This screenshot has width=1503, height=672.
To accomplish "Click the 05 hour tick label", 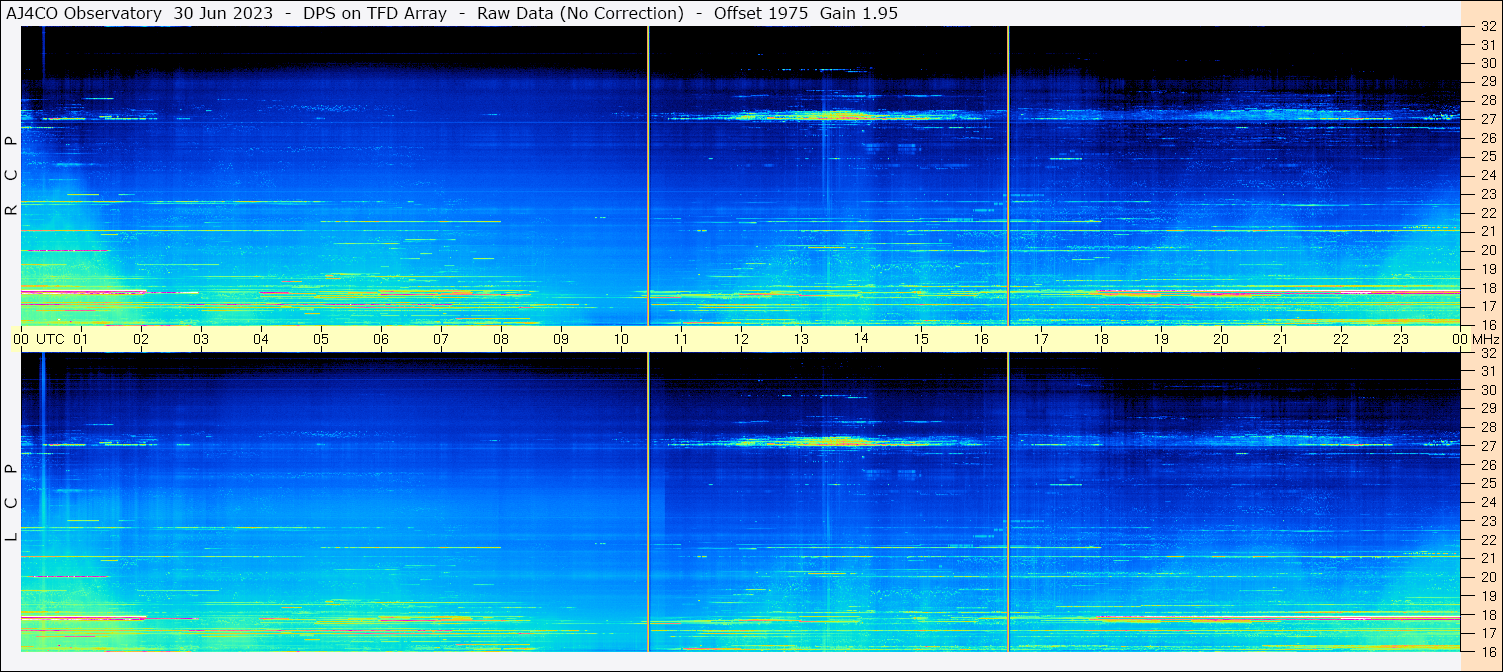I will 321,339.
